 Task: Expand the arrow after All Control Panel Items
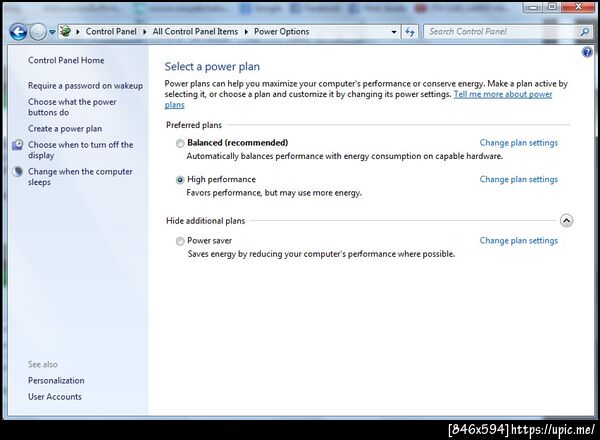coord(246,32)
